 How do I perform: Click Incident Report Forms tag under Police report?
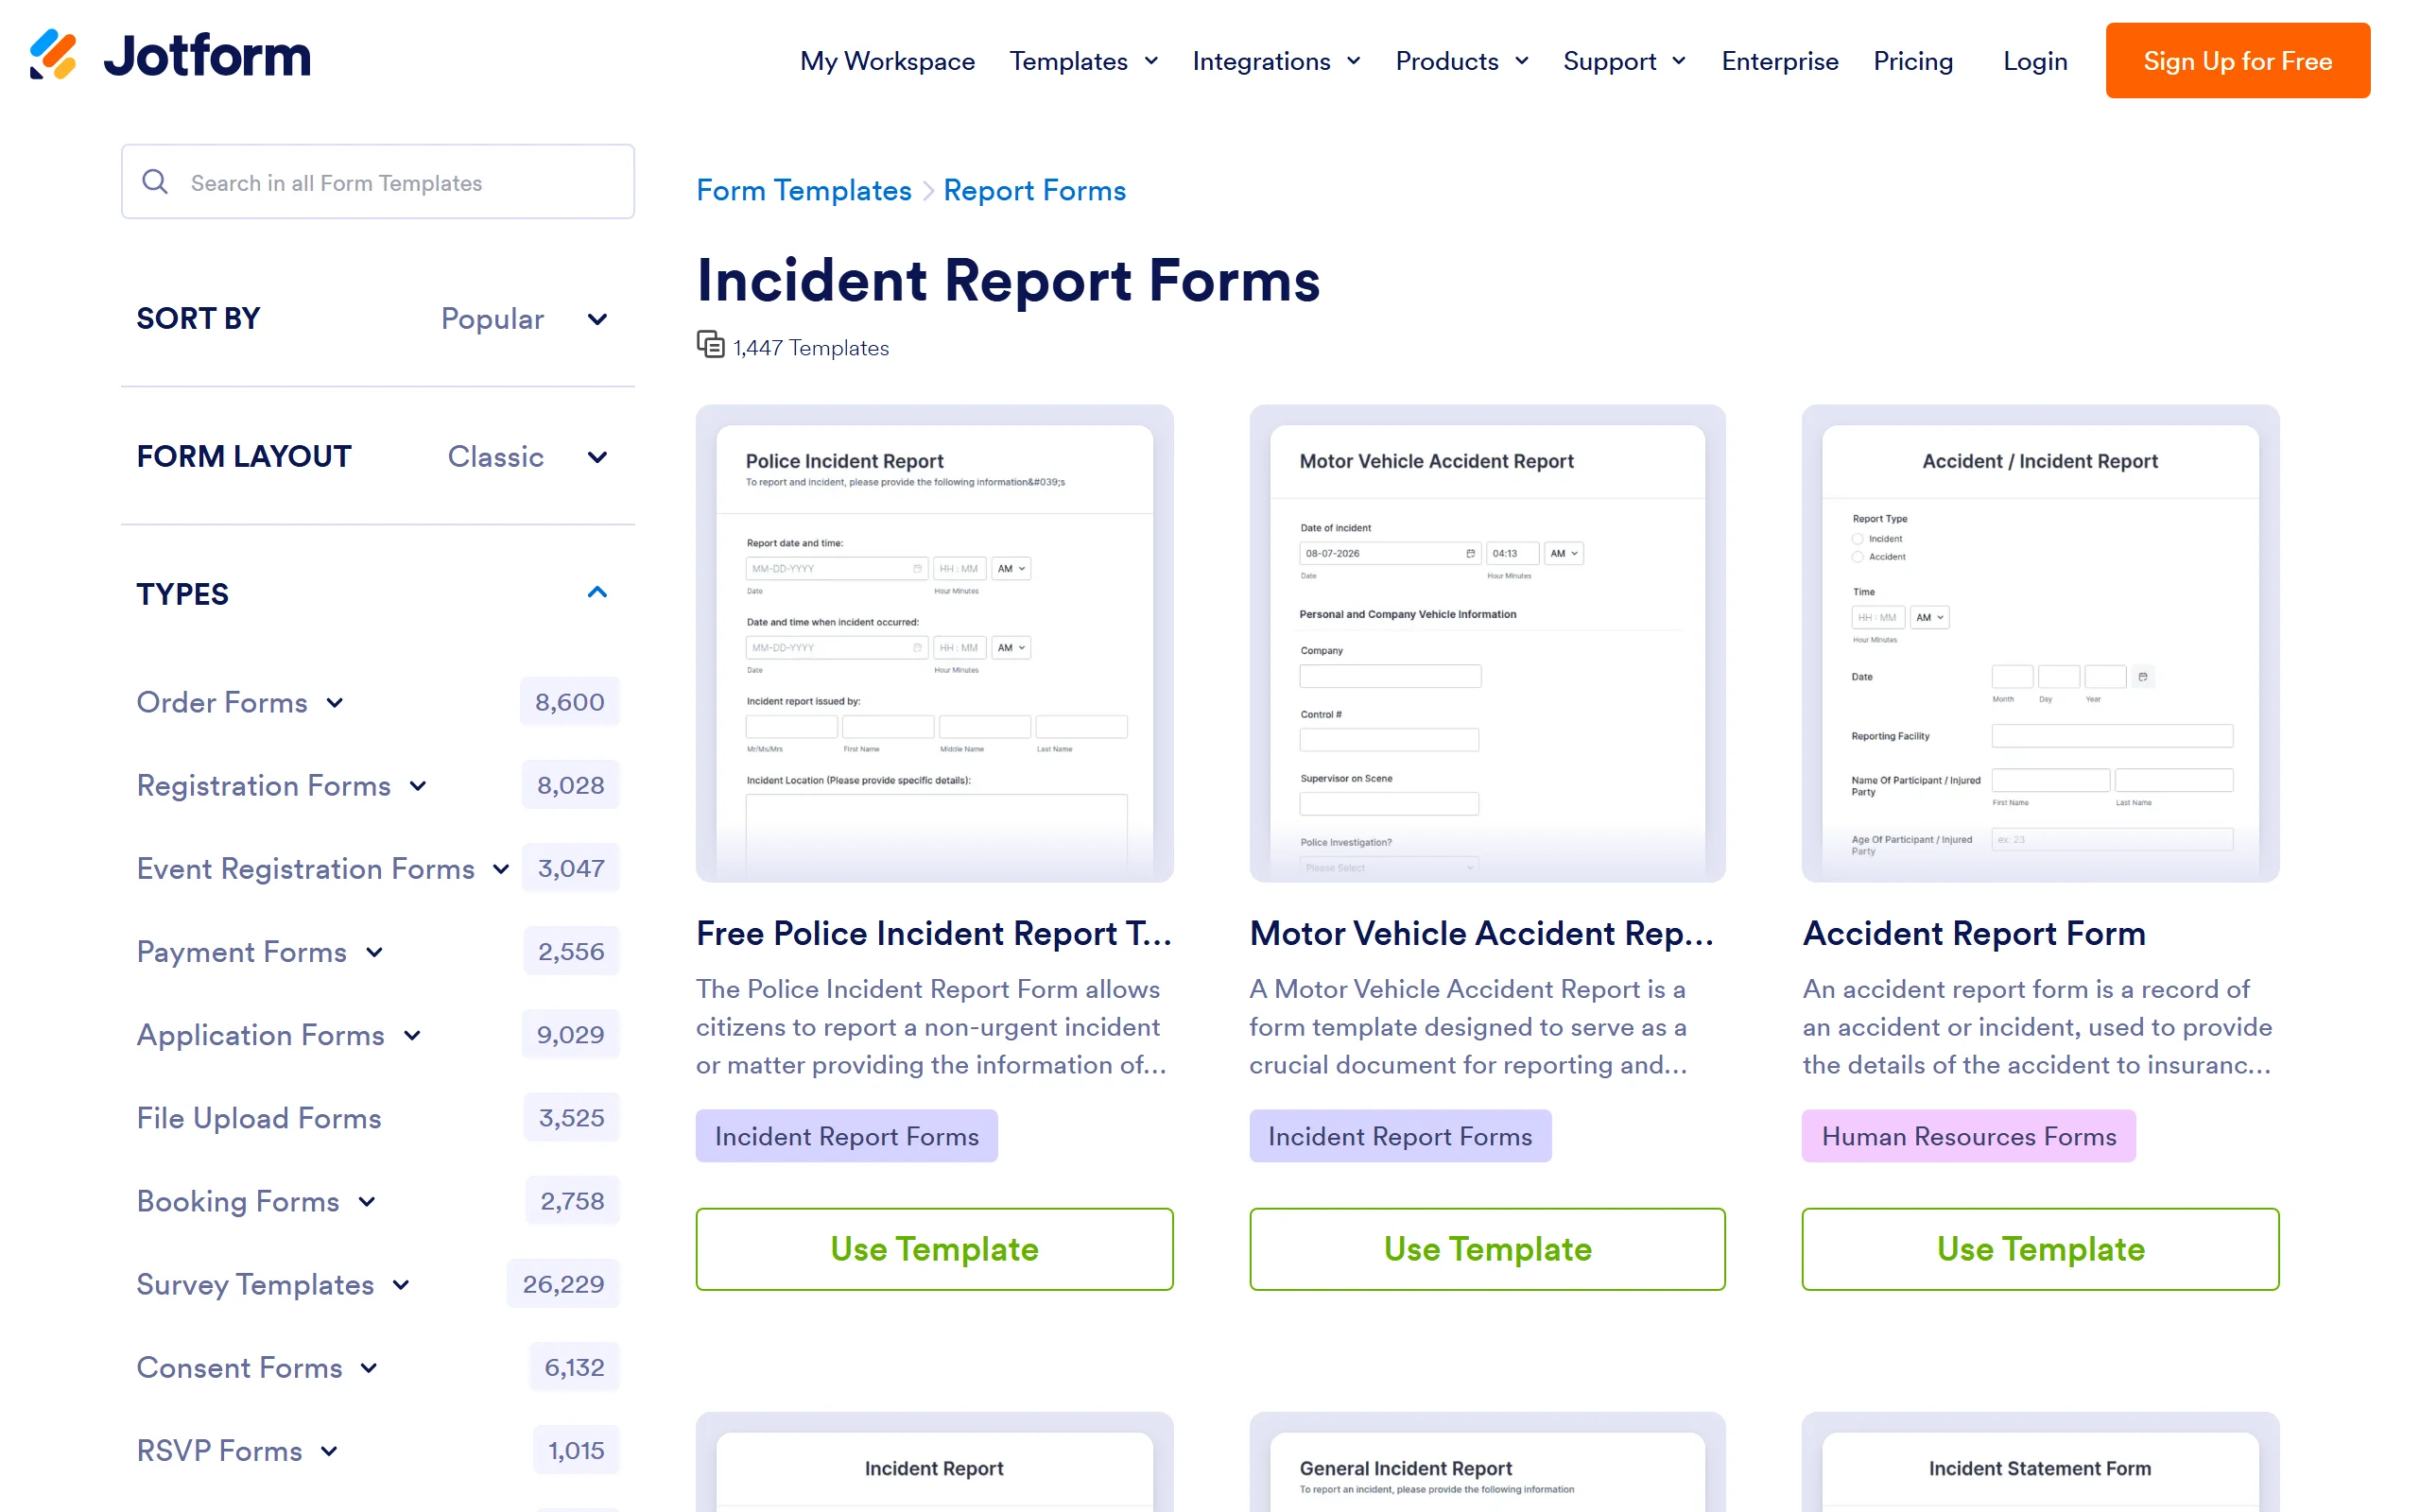[847, 1136]
